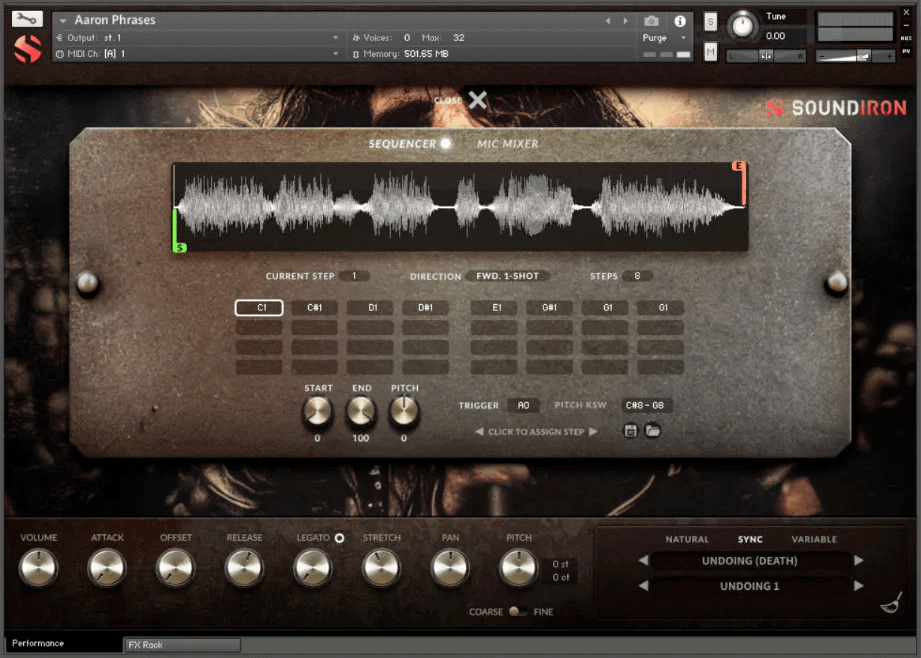The image size is (921, 658).
Task: Toggle the Legato radio button
Action: [339, 538]
